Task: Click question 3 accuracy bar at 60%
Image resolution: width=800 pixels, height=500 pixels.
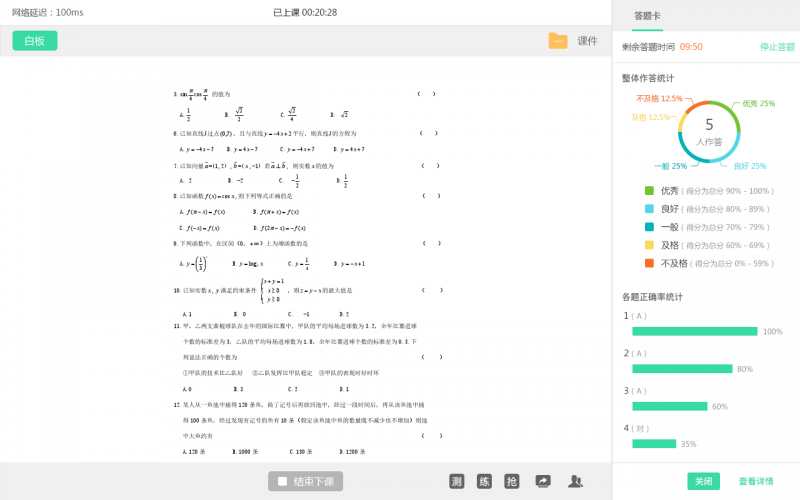Action: pos(669,406)
